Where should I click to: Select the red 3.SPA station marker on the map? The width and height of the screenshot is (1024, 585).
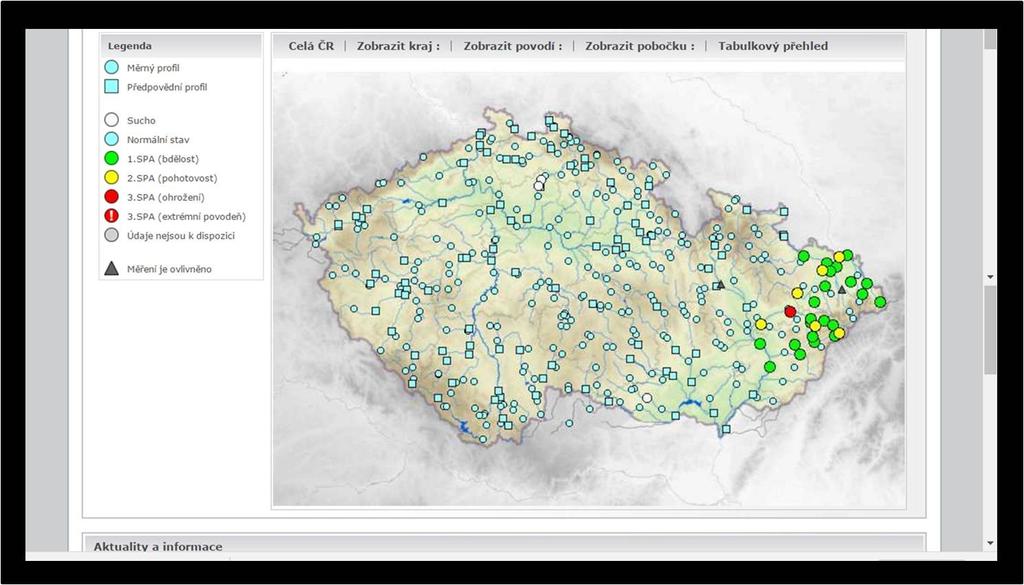point(790,311)
